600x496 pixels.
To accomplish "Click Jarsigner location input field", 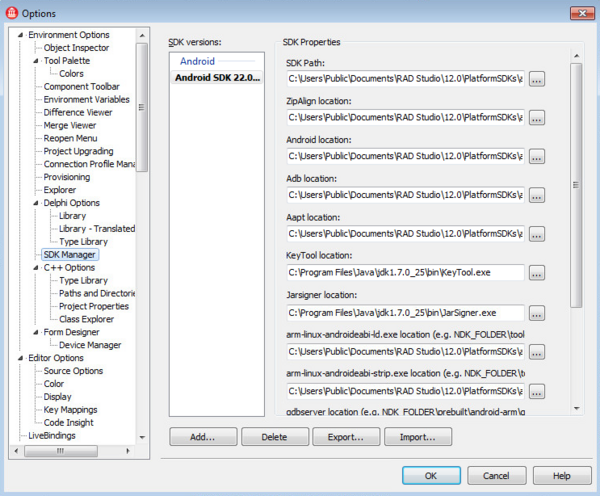I will [406, 313].
